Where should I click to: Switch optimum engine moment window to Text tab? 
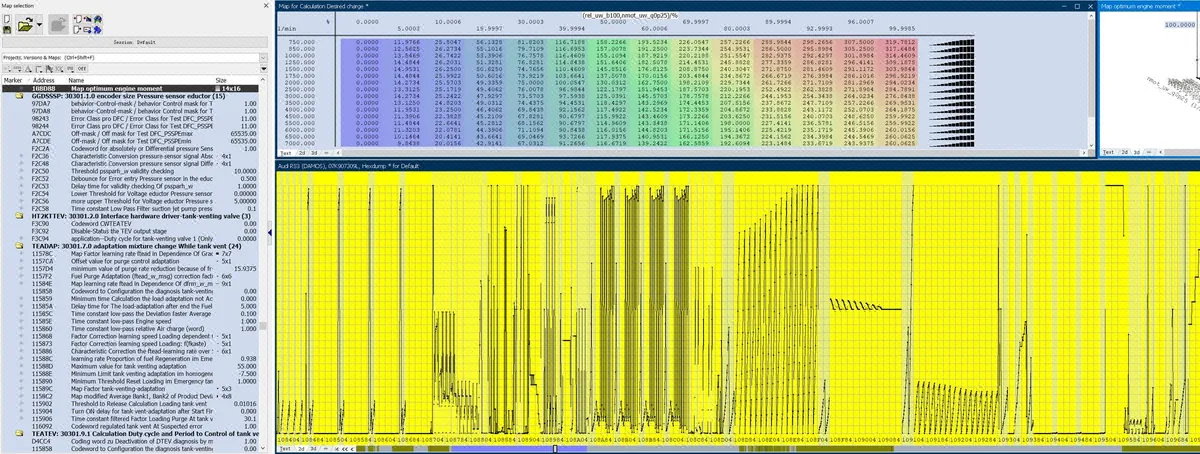tap(1107, 152)
